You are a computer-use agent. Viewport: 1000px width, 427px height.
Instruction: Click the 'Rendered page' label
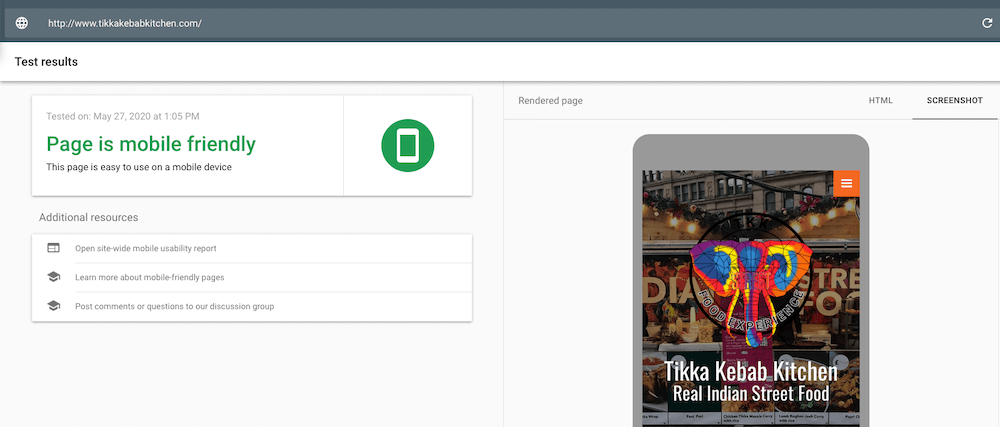point(550,101)
